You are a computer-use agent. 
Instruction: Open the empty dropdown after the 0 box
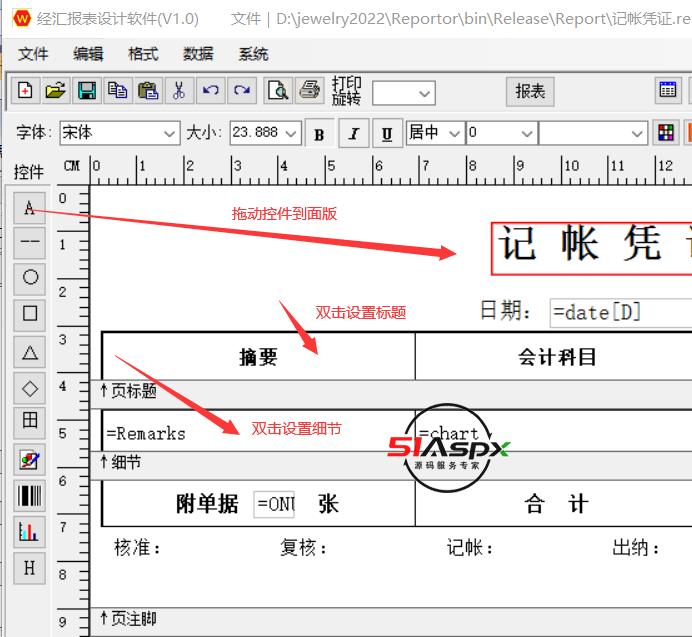pos(593,133)
